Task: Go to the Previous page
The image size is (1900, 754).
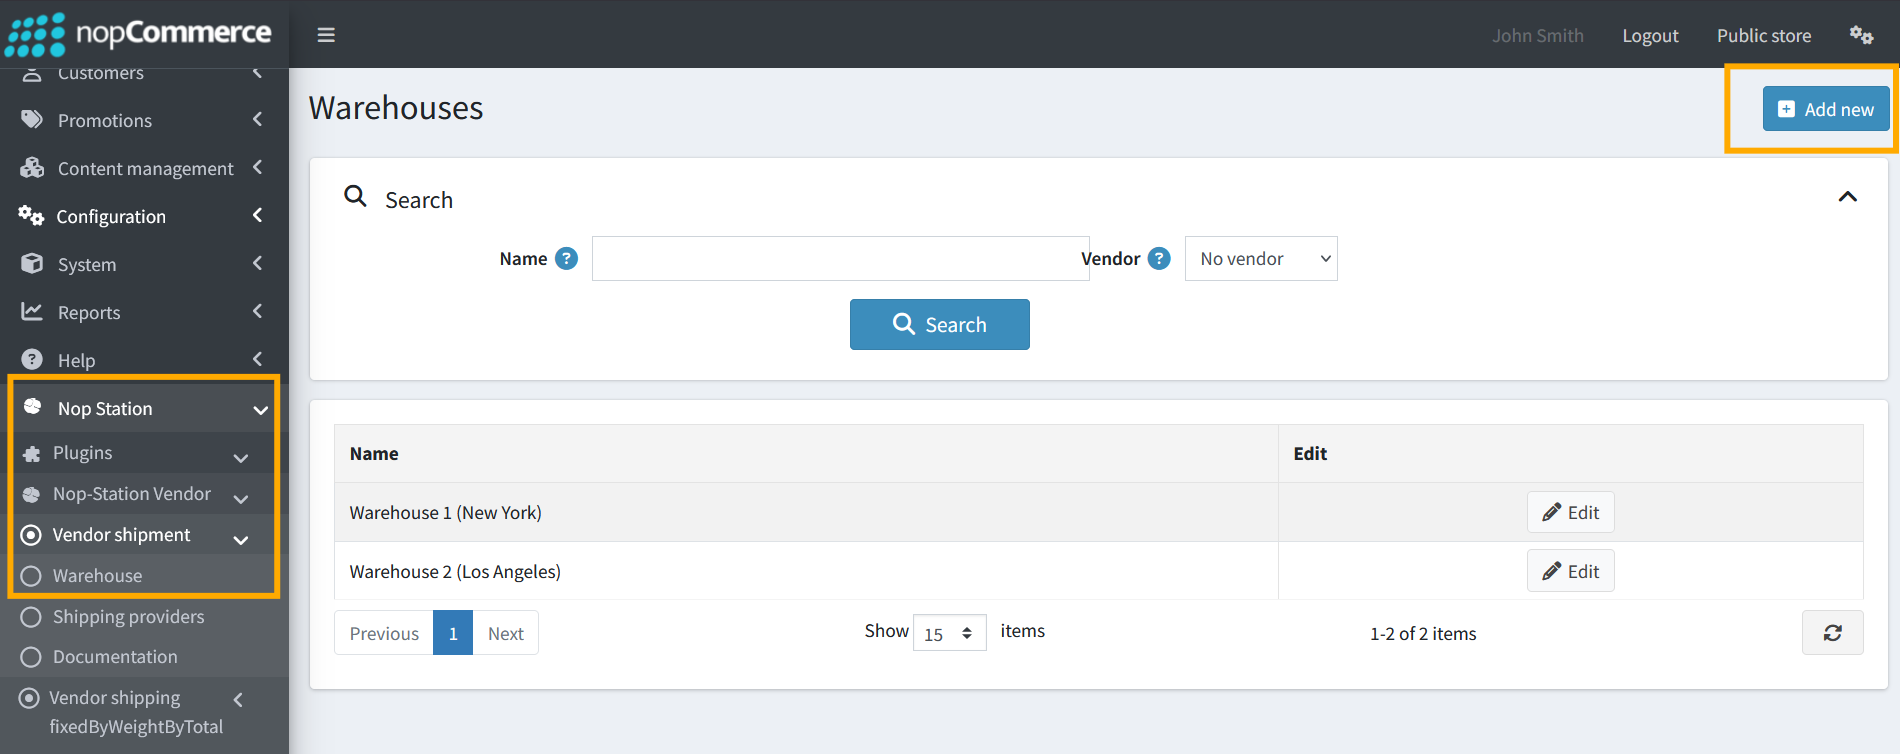Action: (384, 633)
